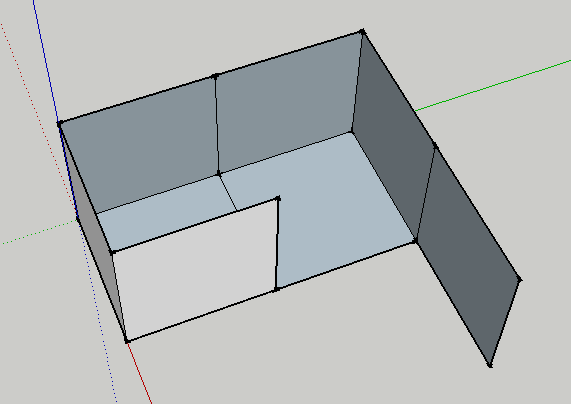The image size is (571, 404).
Task: Click the solid green axis line
Action: (493, 85)
